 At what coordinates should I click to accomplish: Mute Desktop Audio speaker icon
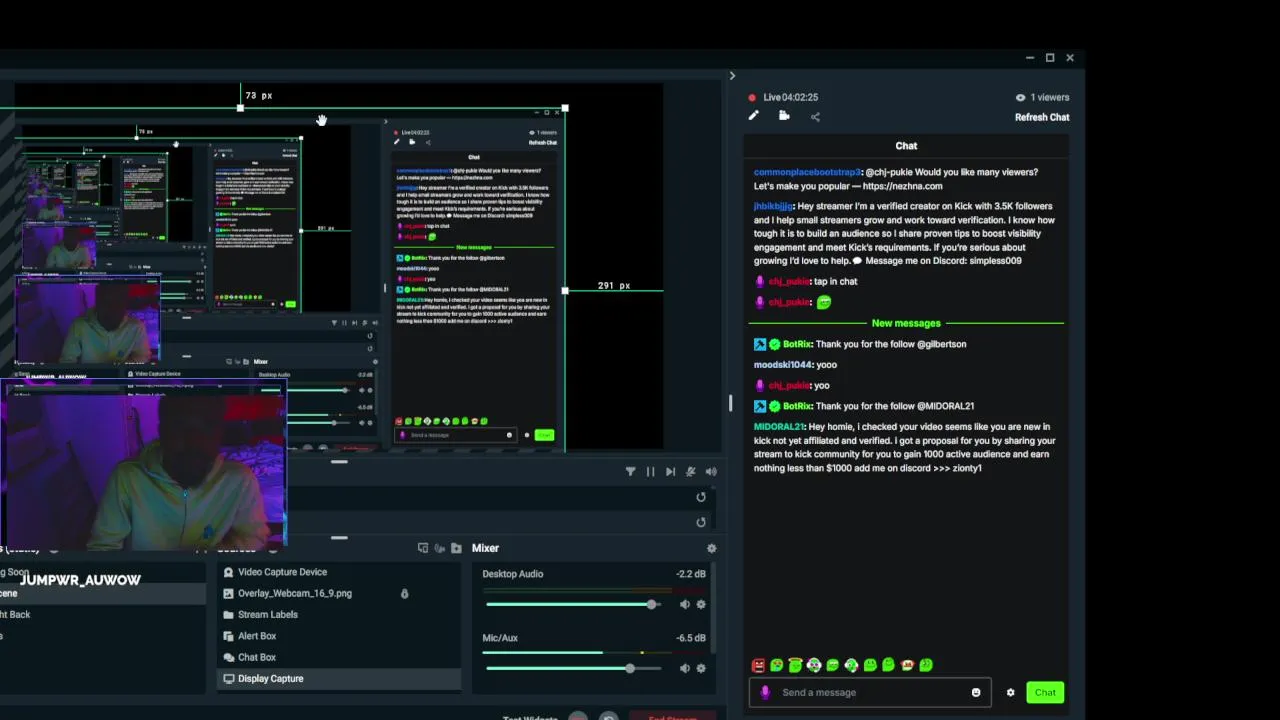(685, 604)
